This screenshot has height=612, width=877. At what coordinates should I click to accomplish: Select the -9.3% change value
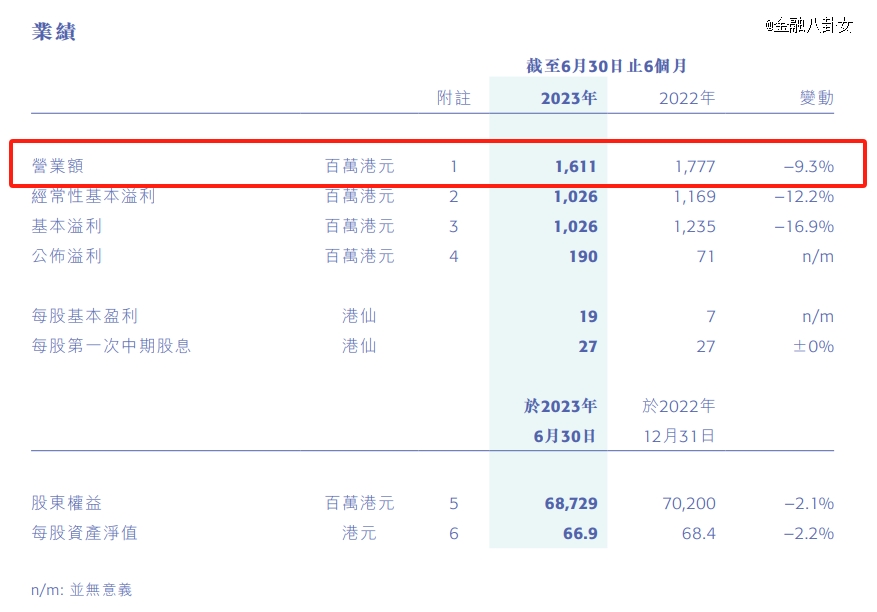[811, 166]
